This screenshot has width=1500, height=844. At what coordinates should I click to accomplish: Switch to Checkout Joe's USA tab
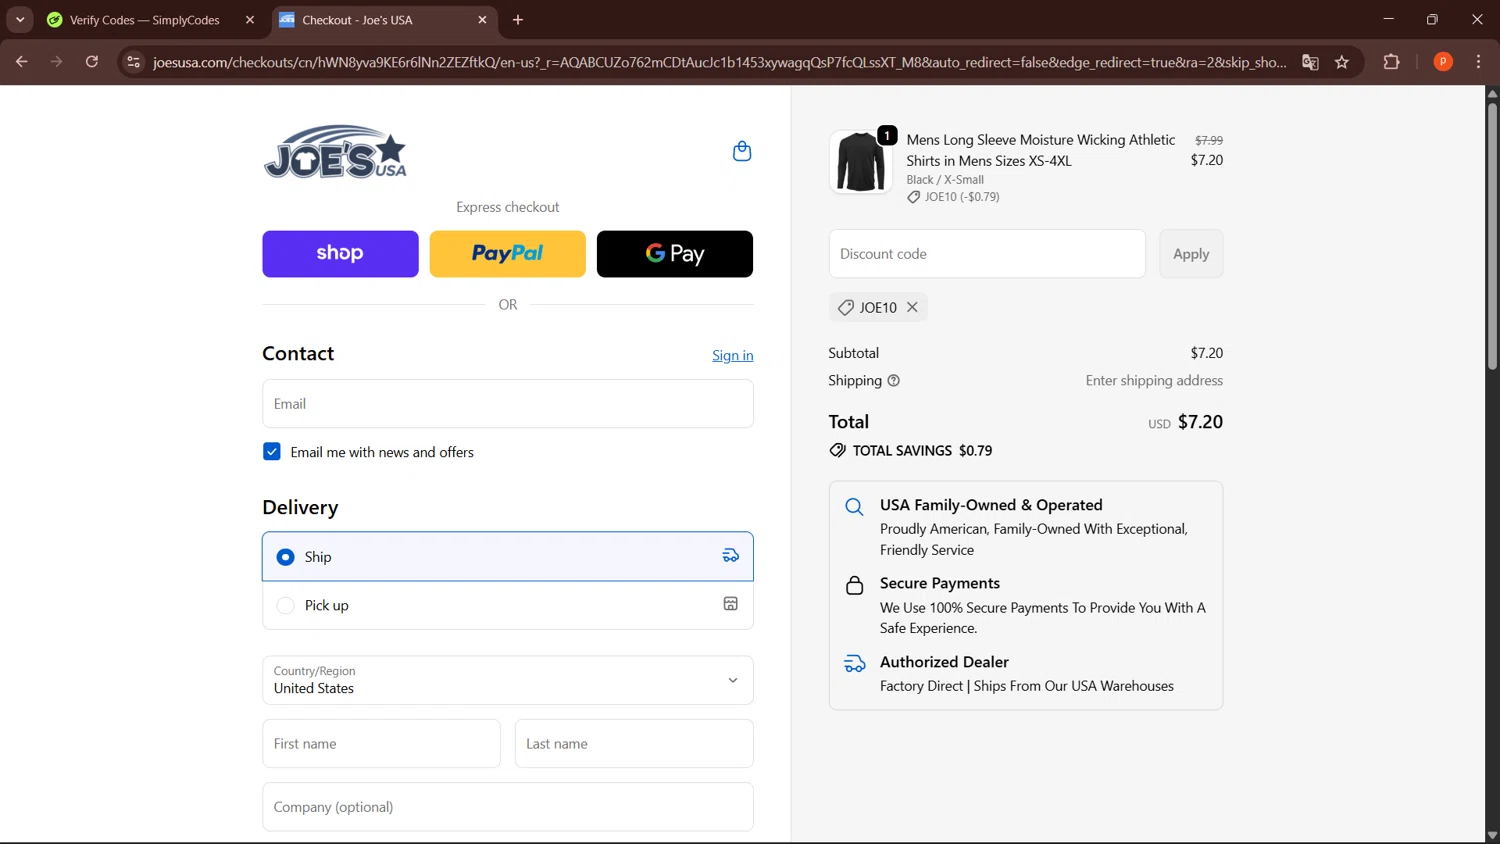[384, 20]
